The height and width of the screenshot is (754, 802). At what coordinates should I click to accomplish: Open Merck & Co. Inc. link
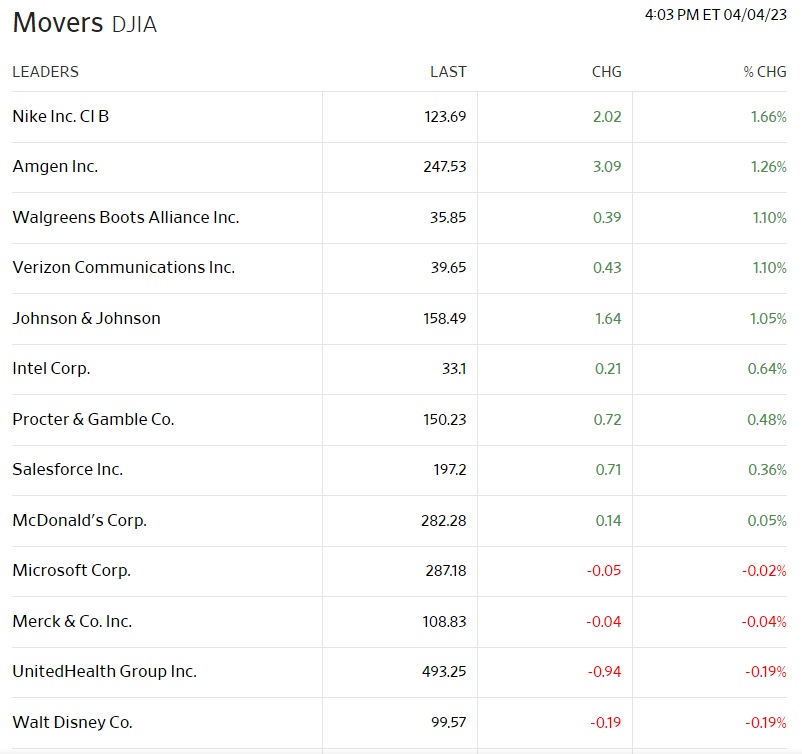[72, 622]
